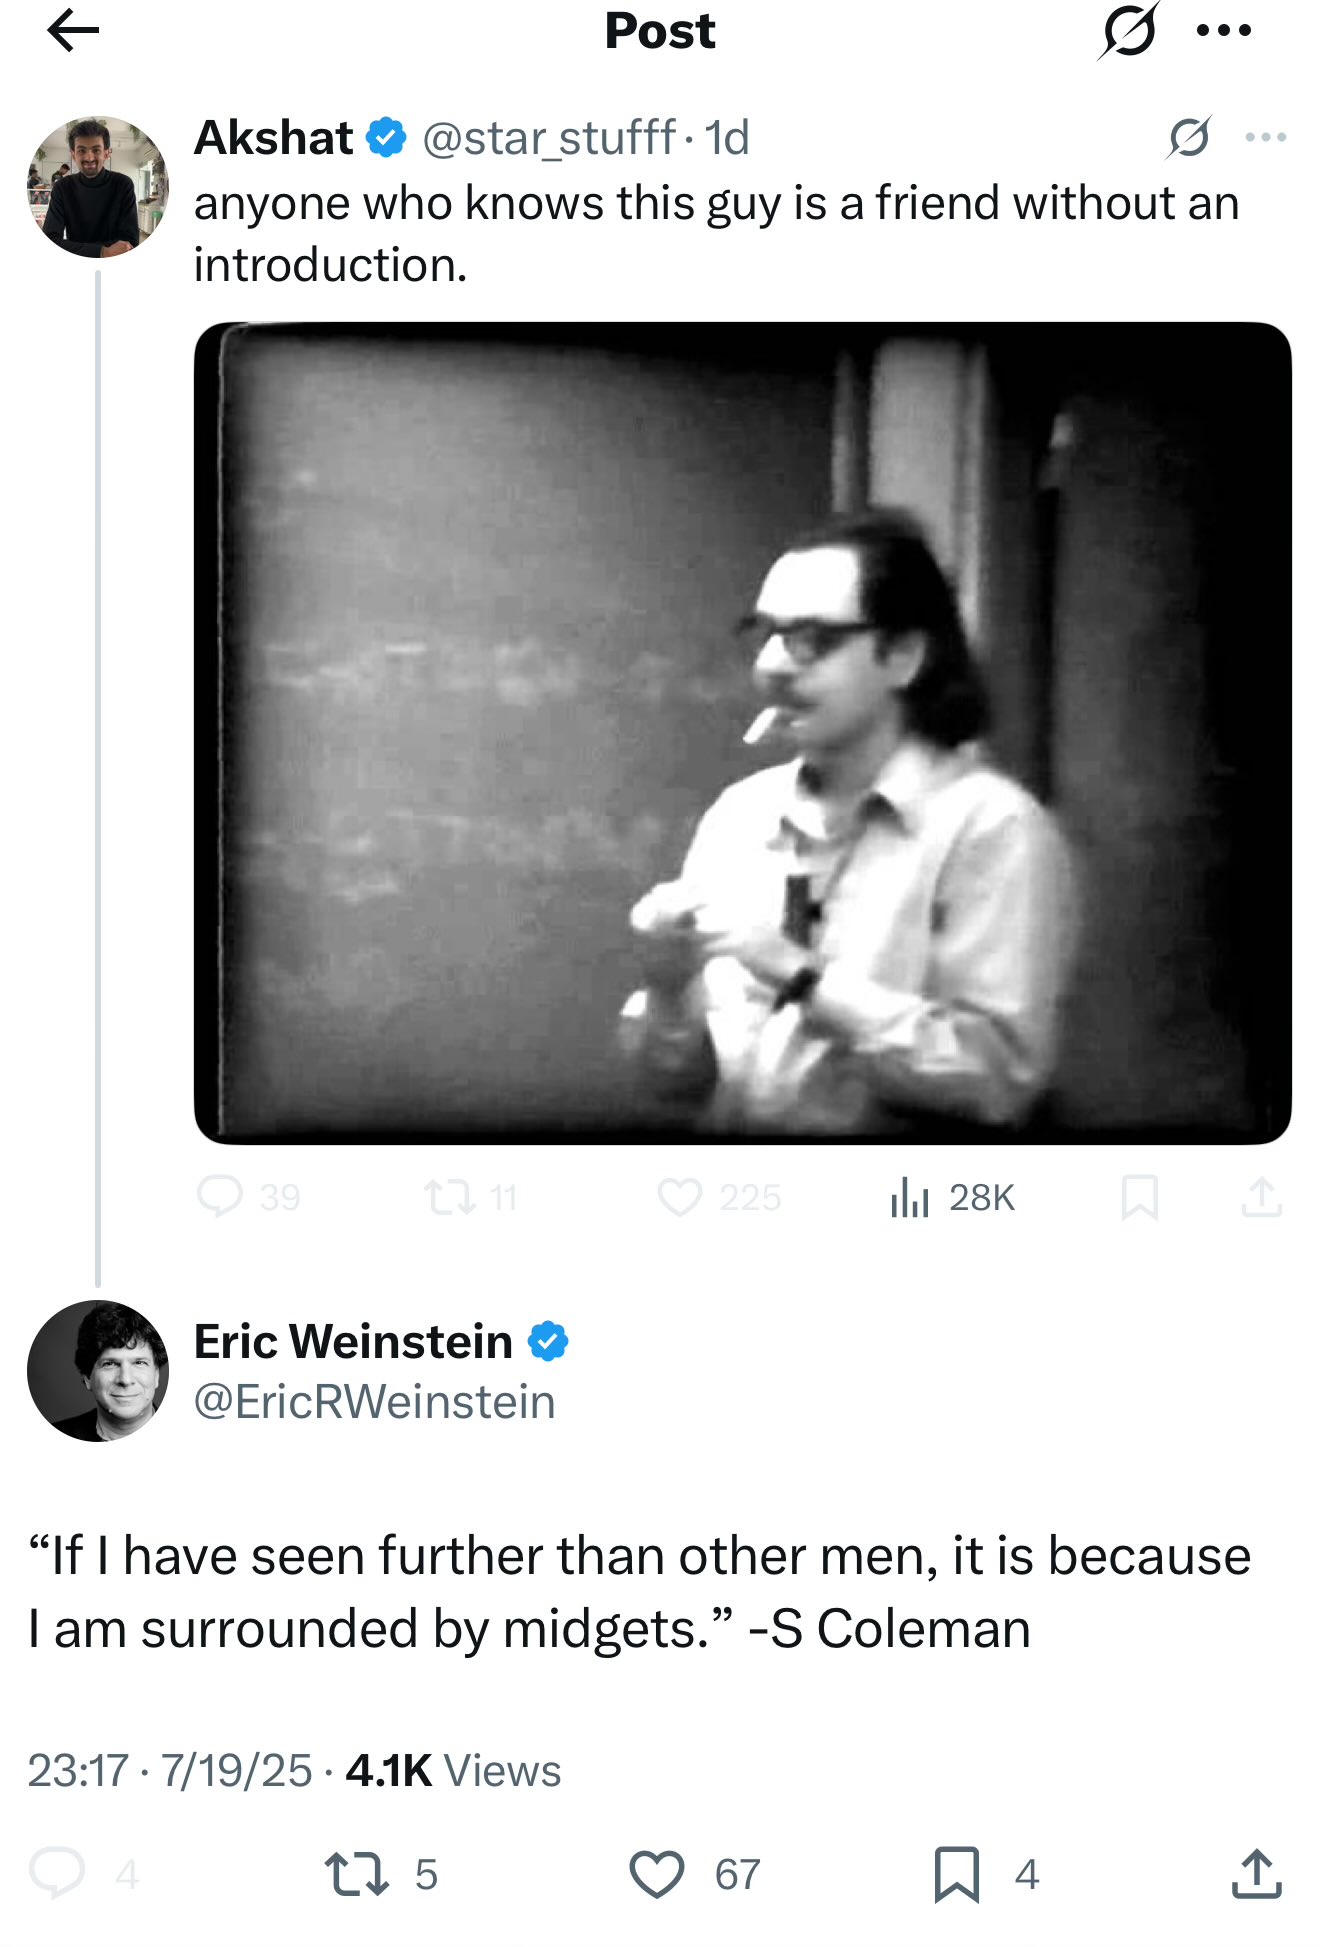1320x1947 pixels.
Task: Expand more options on Akshat's post
Action: pyautogui.click(x=1265, y=137)
